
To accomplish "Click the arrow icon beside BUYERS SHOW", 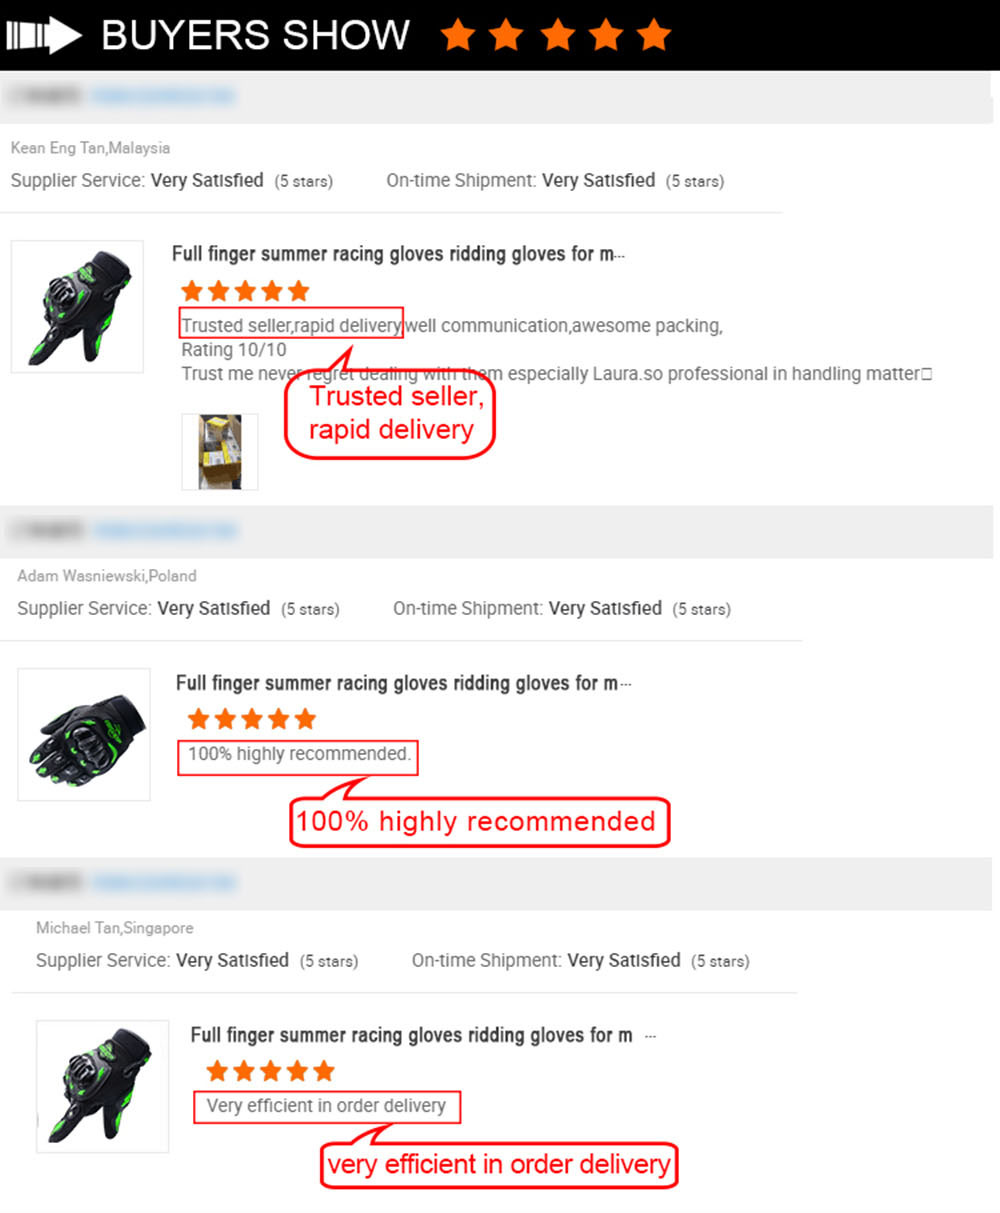I will click(43, 36).
